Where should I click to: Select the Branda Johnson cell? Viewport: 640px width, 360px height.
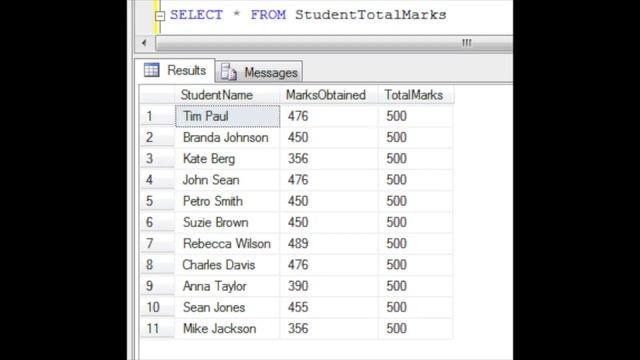coord(227,138)
